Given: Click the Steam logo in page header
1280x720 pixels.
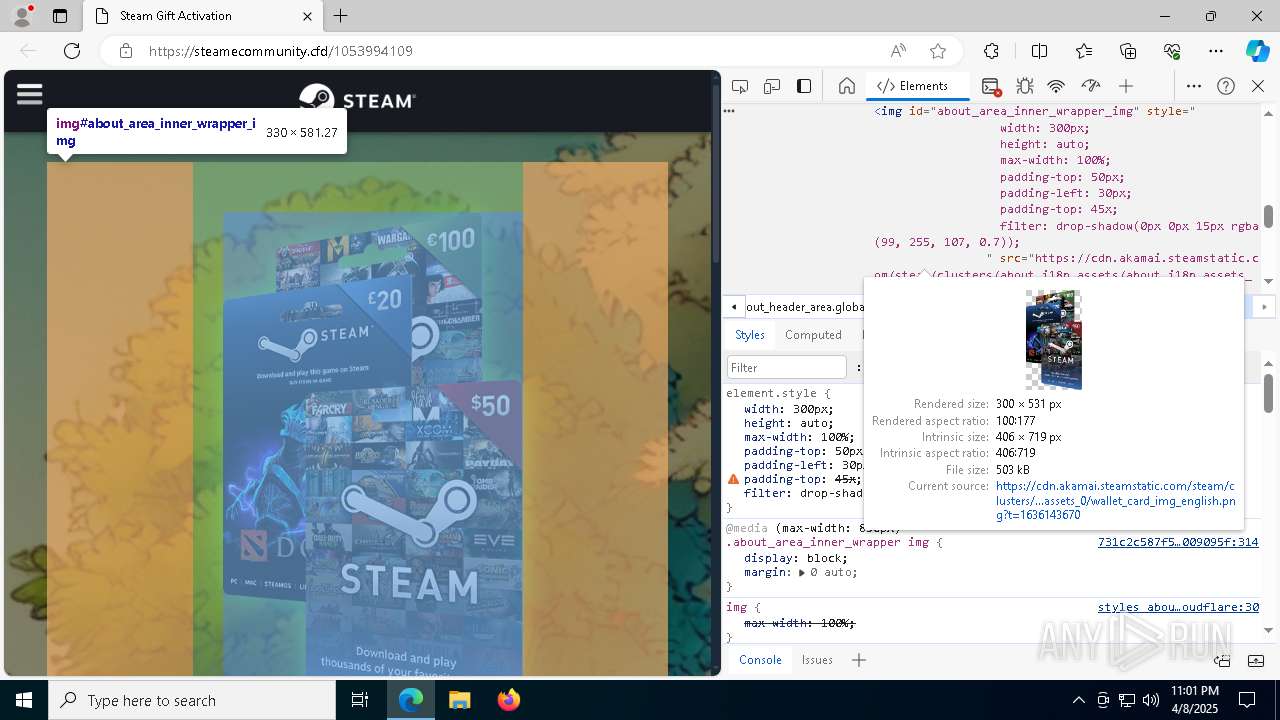Looking at the screenshot, I should (x=357, y=100).
